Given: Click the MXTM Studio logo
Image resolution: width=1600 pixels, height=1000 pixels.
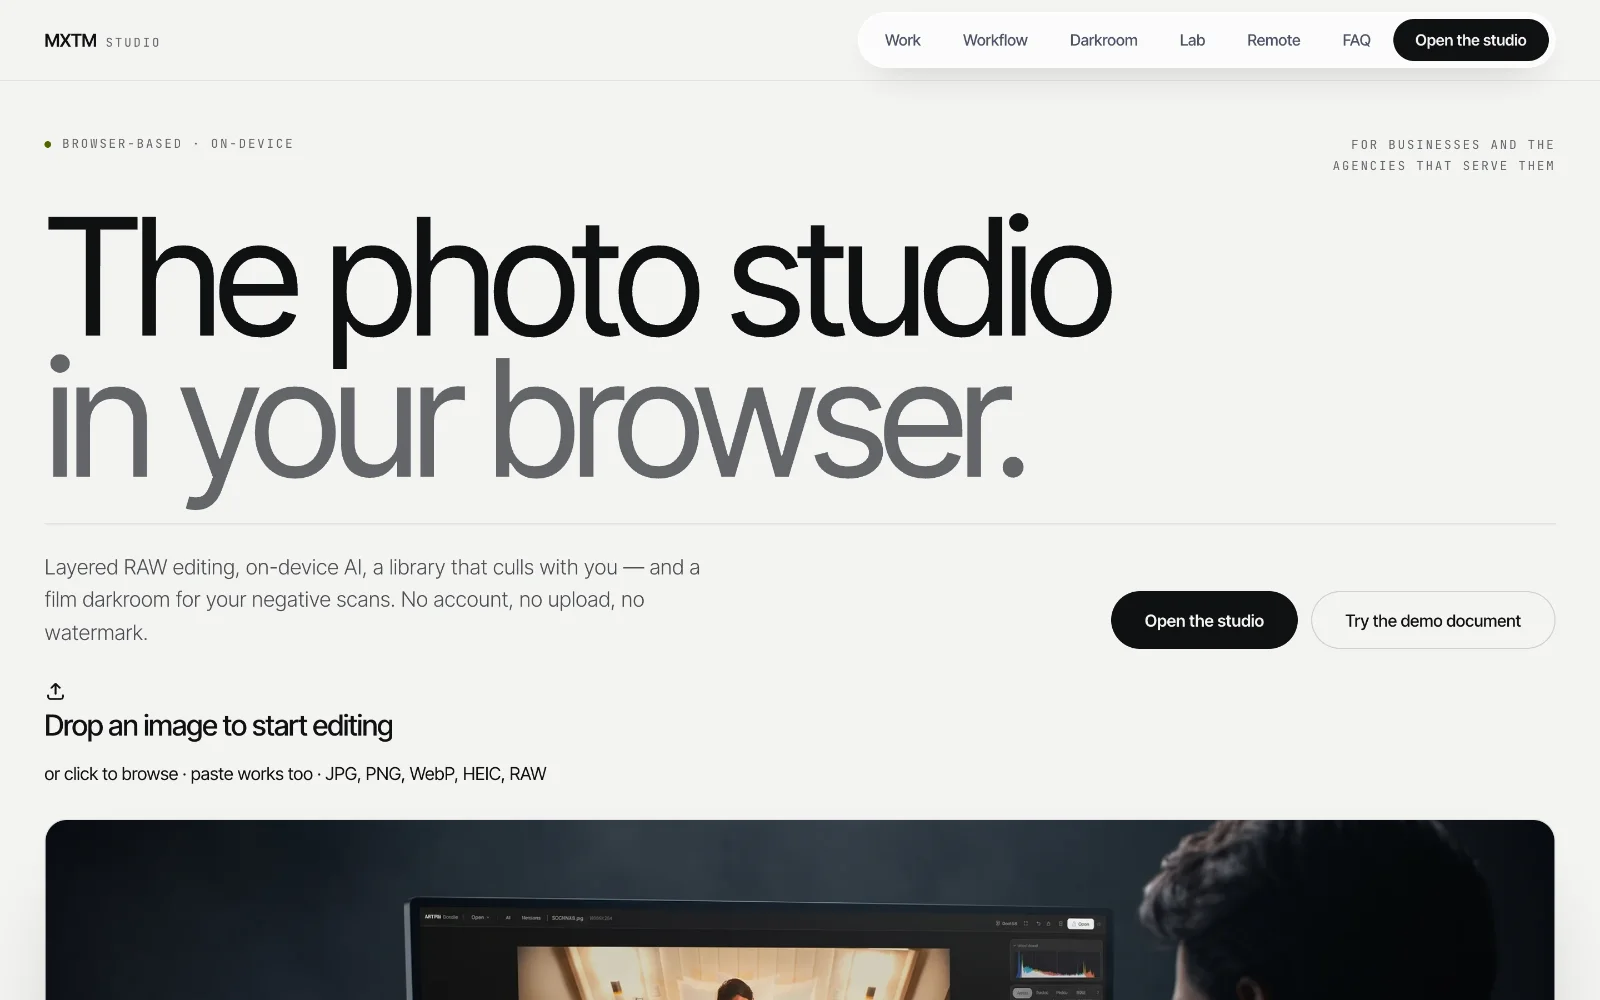Looking at the screenshot, I should (102, 41).
